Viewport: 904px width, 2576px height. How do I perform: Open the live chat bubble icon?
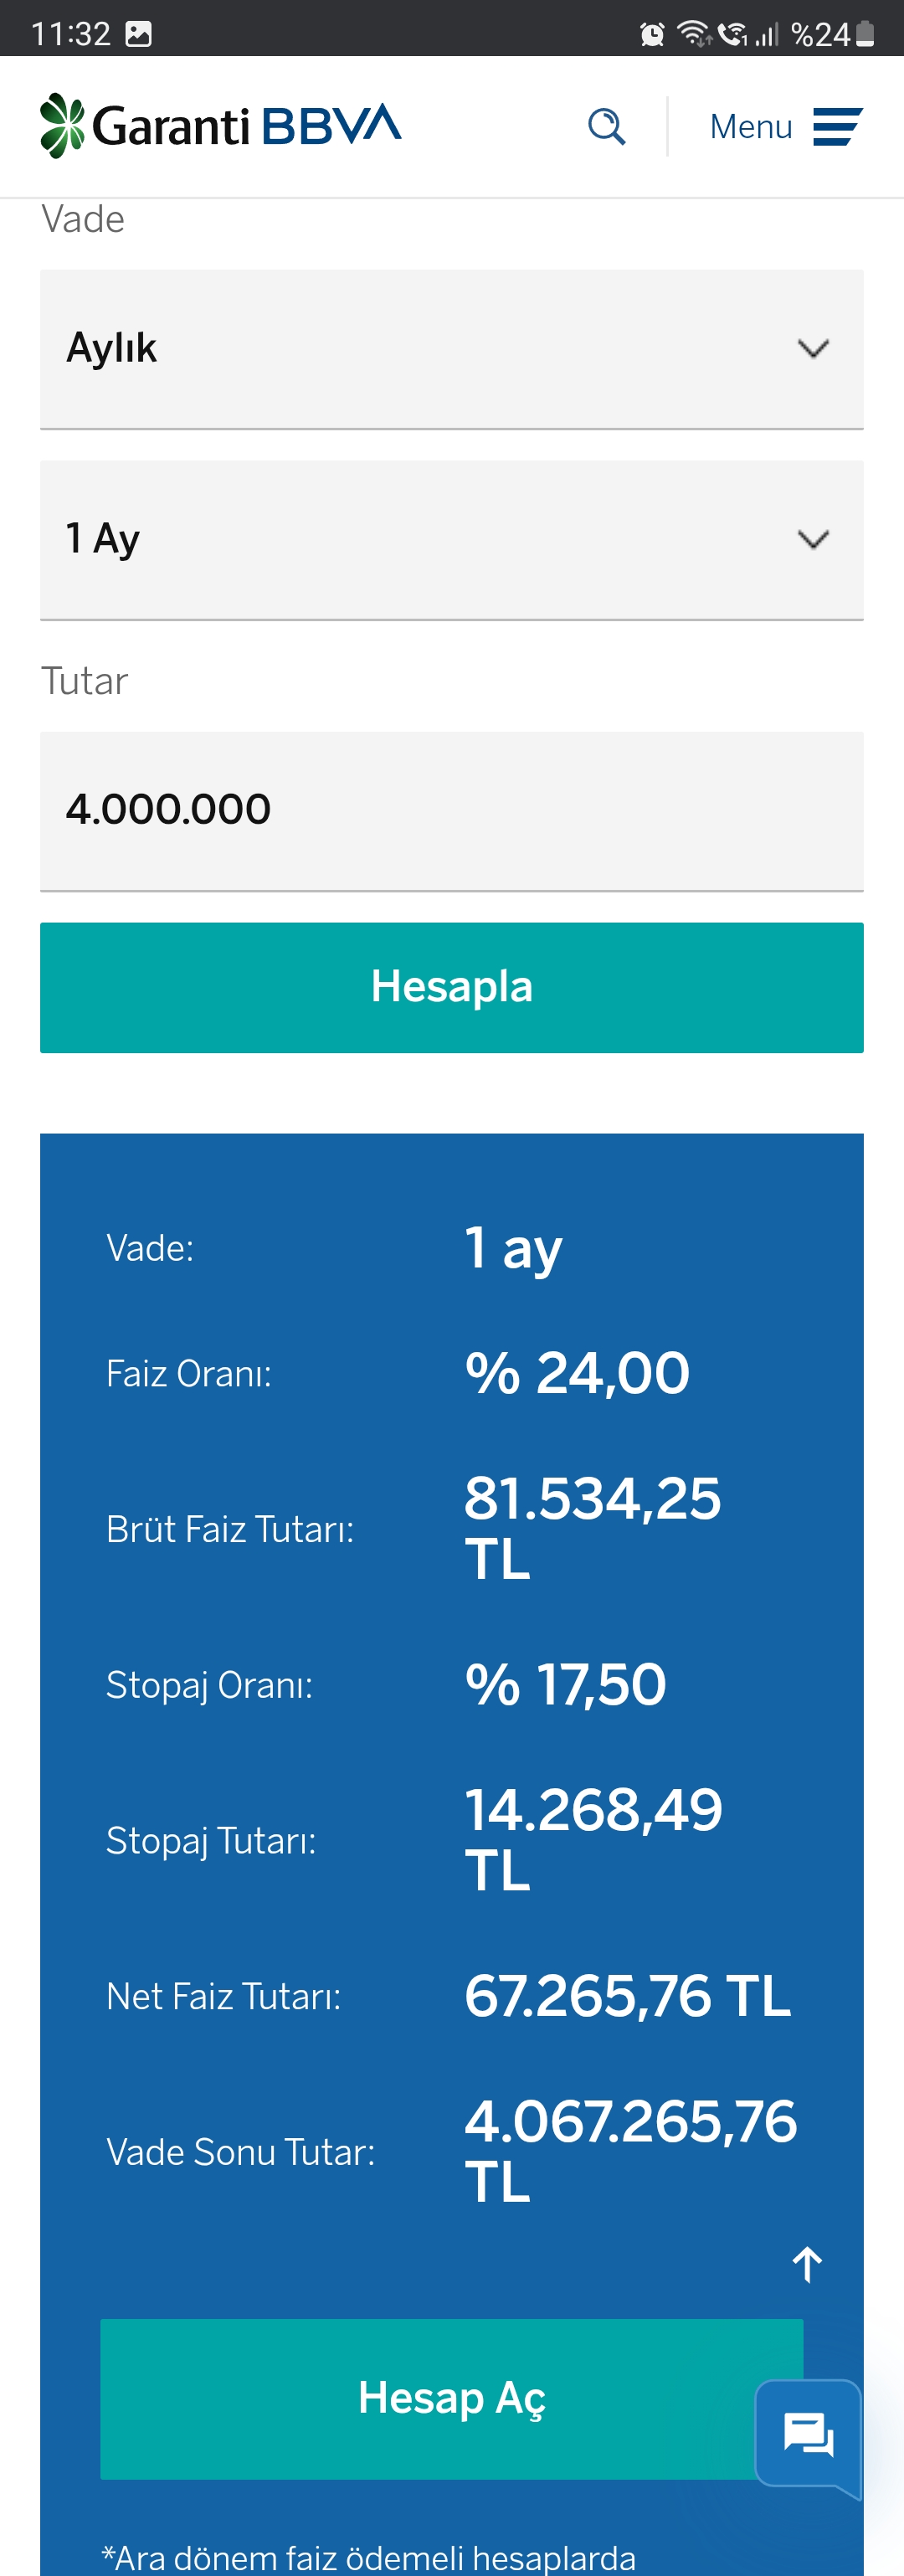point(808,2435)
